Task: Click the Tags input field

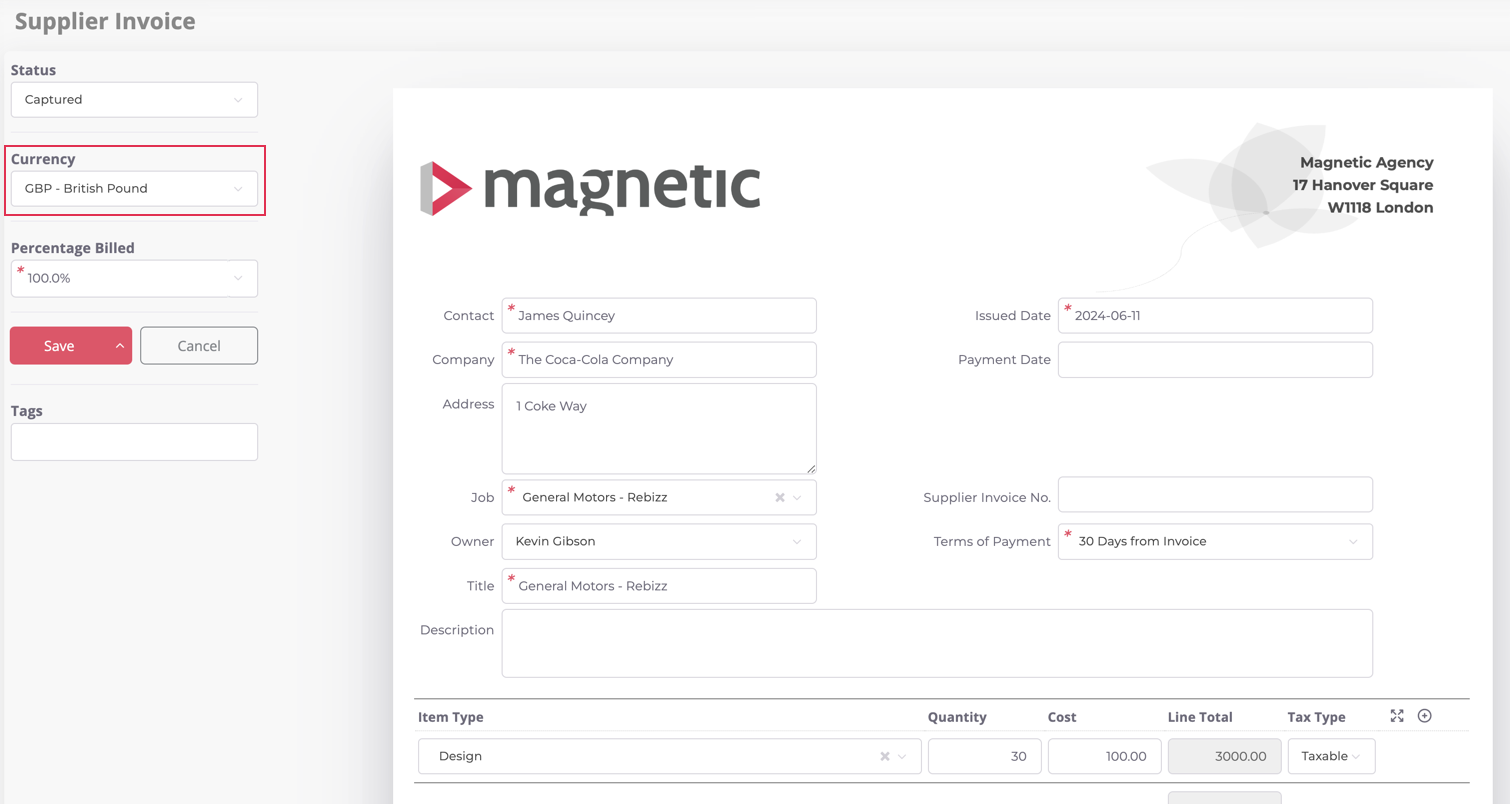Action: [134, 442]
